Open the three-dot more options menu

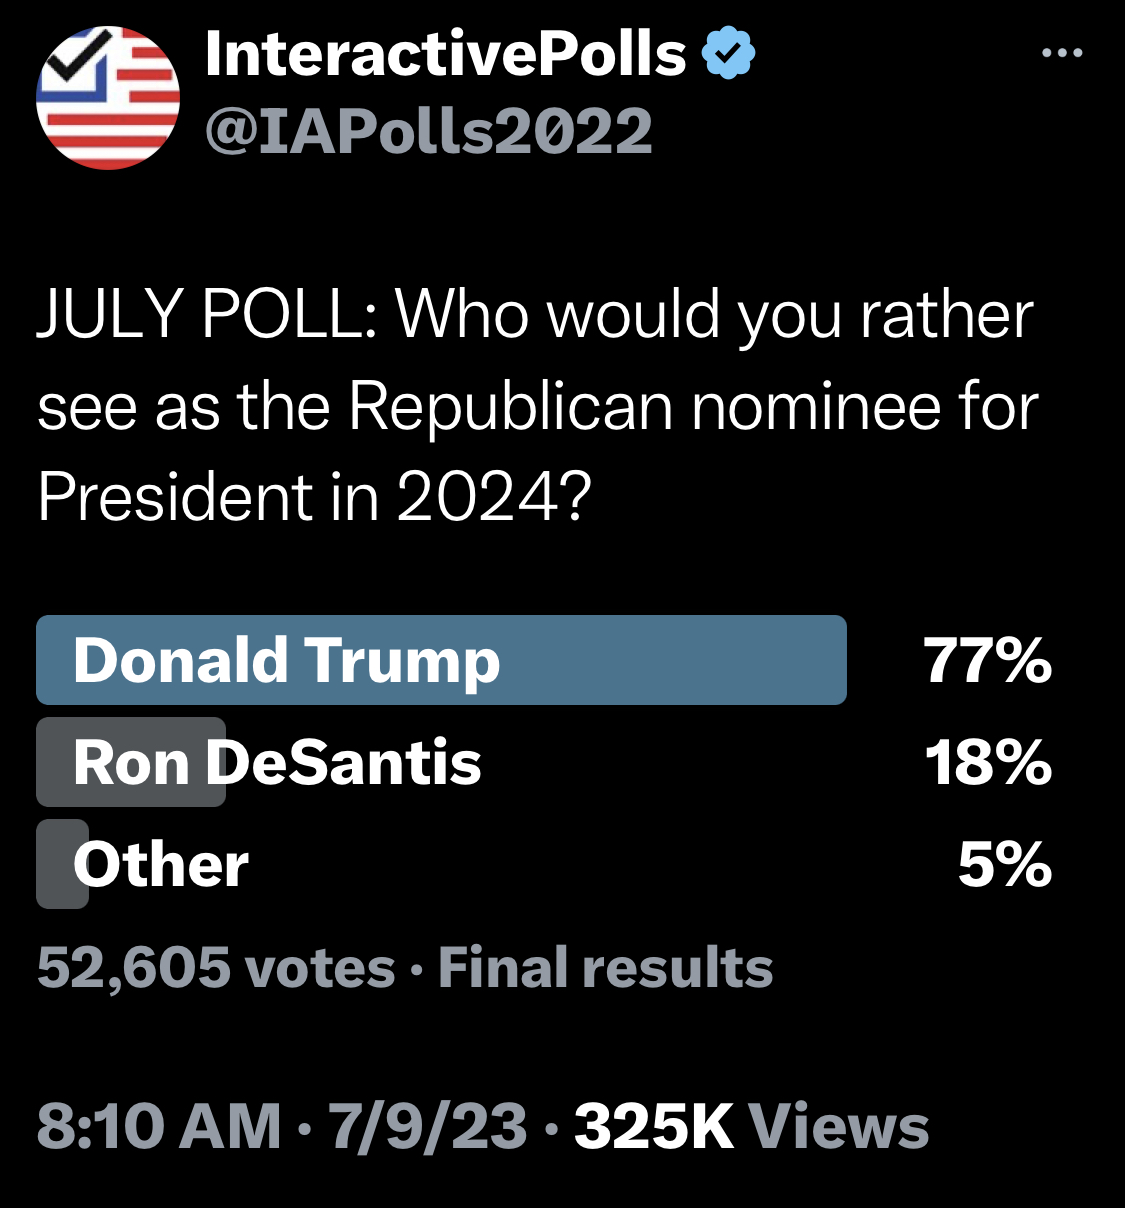pos(1061,53)
